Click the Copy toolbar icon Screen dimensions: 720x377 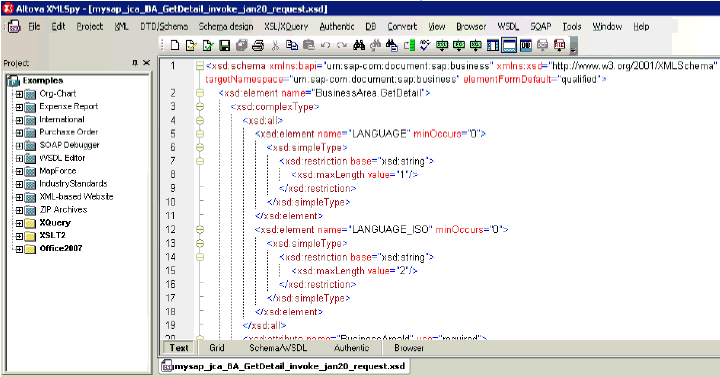(x=292, y=45)
